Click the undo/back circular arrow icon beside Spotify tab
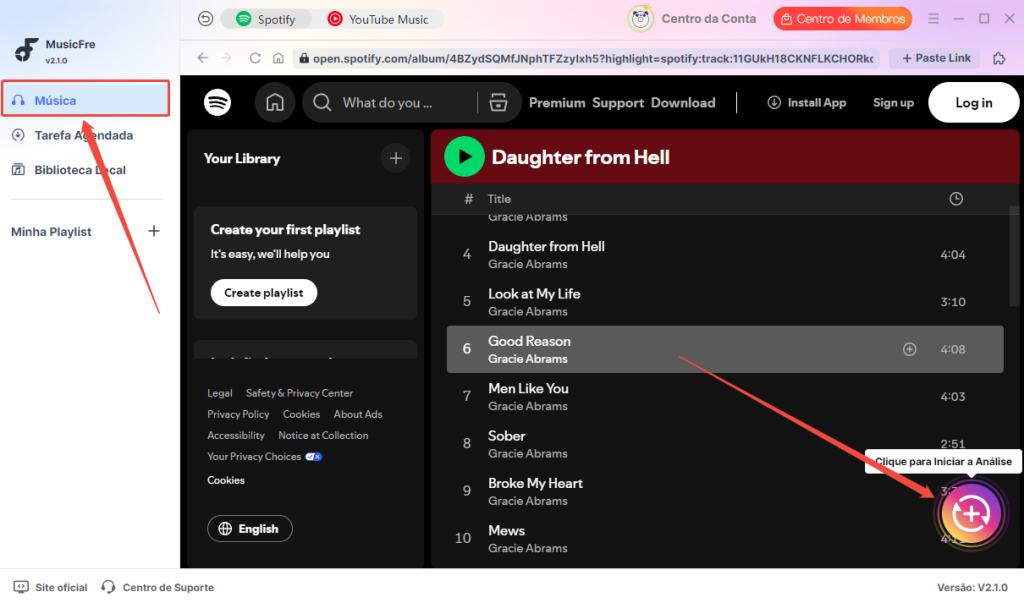1024x603 pixels. click(205, 19)
